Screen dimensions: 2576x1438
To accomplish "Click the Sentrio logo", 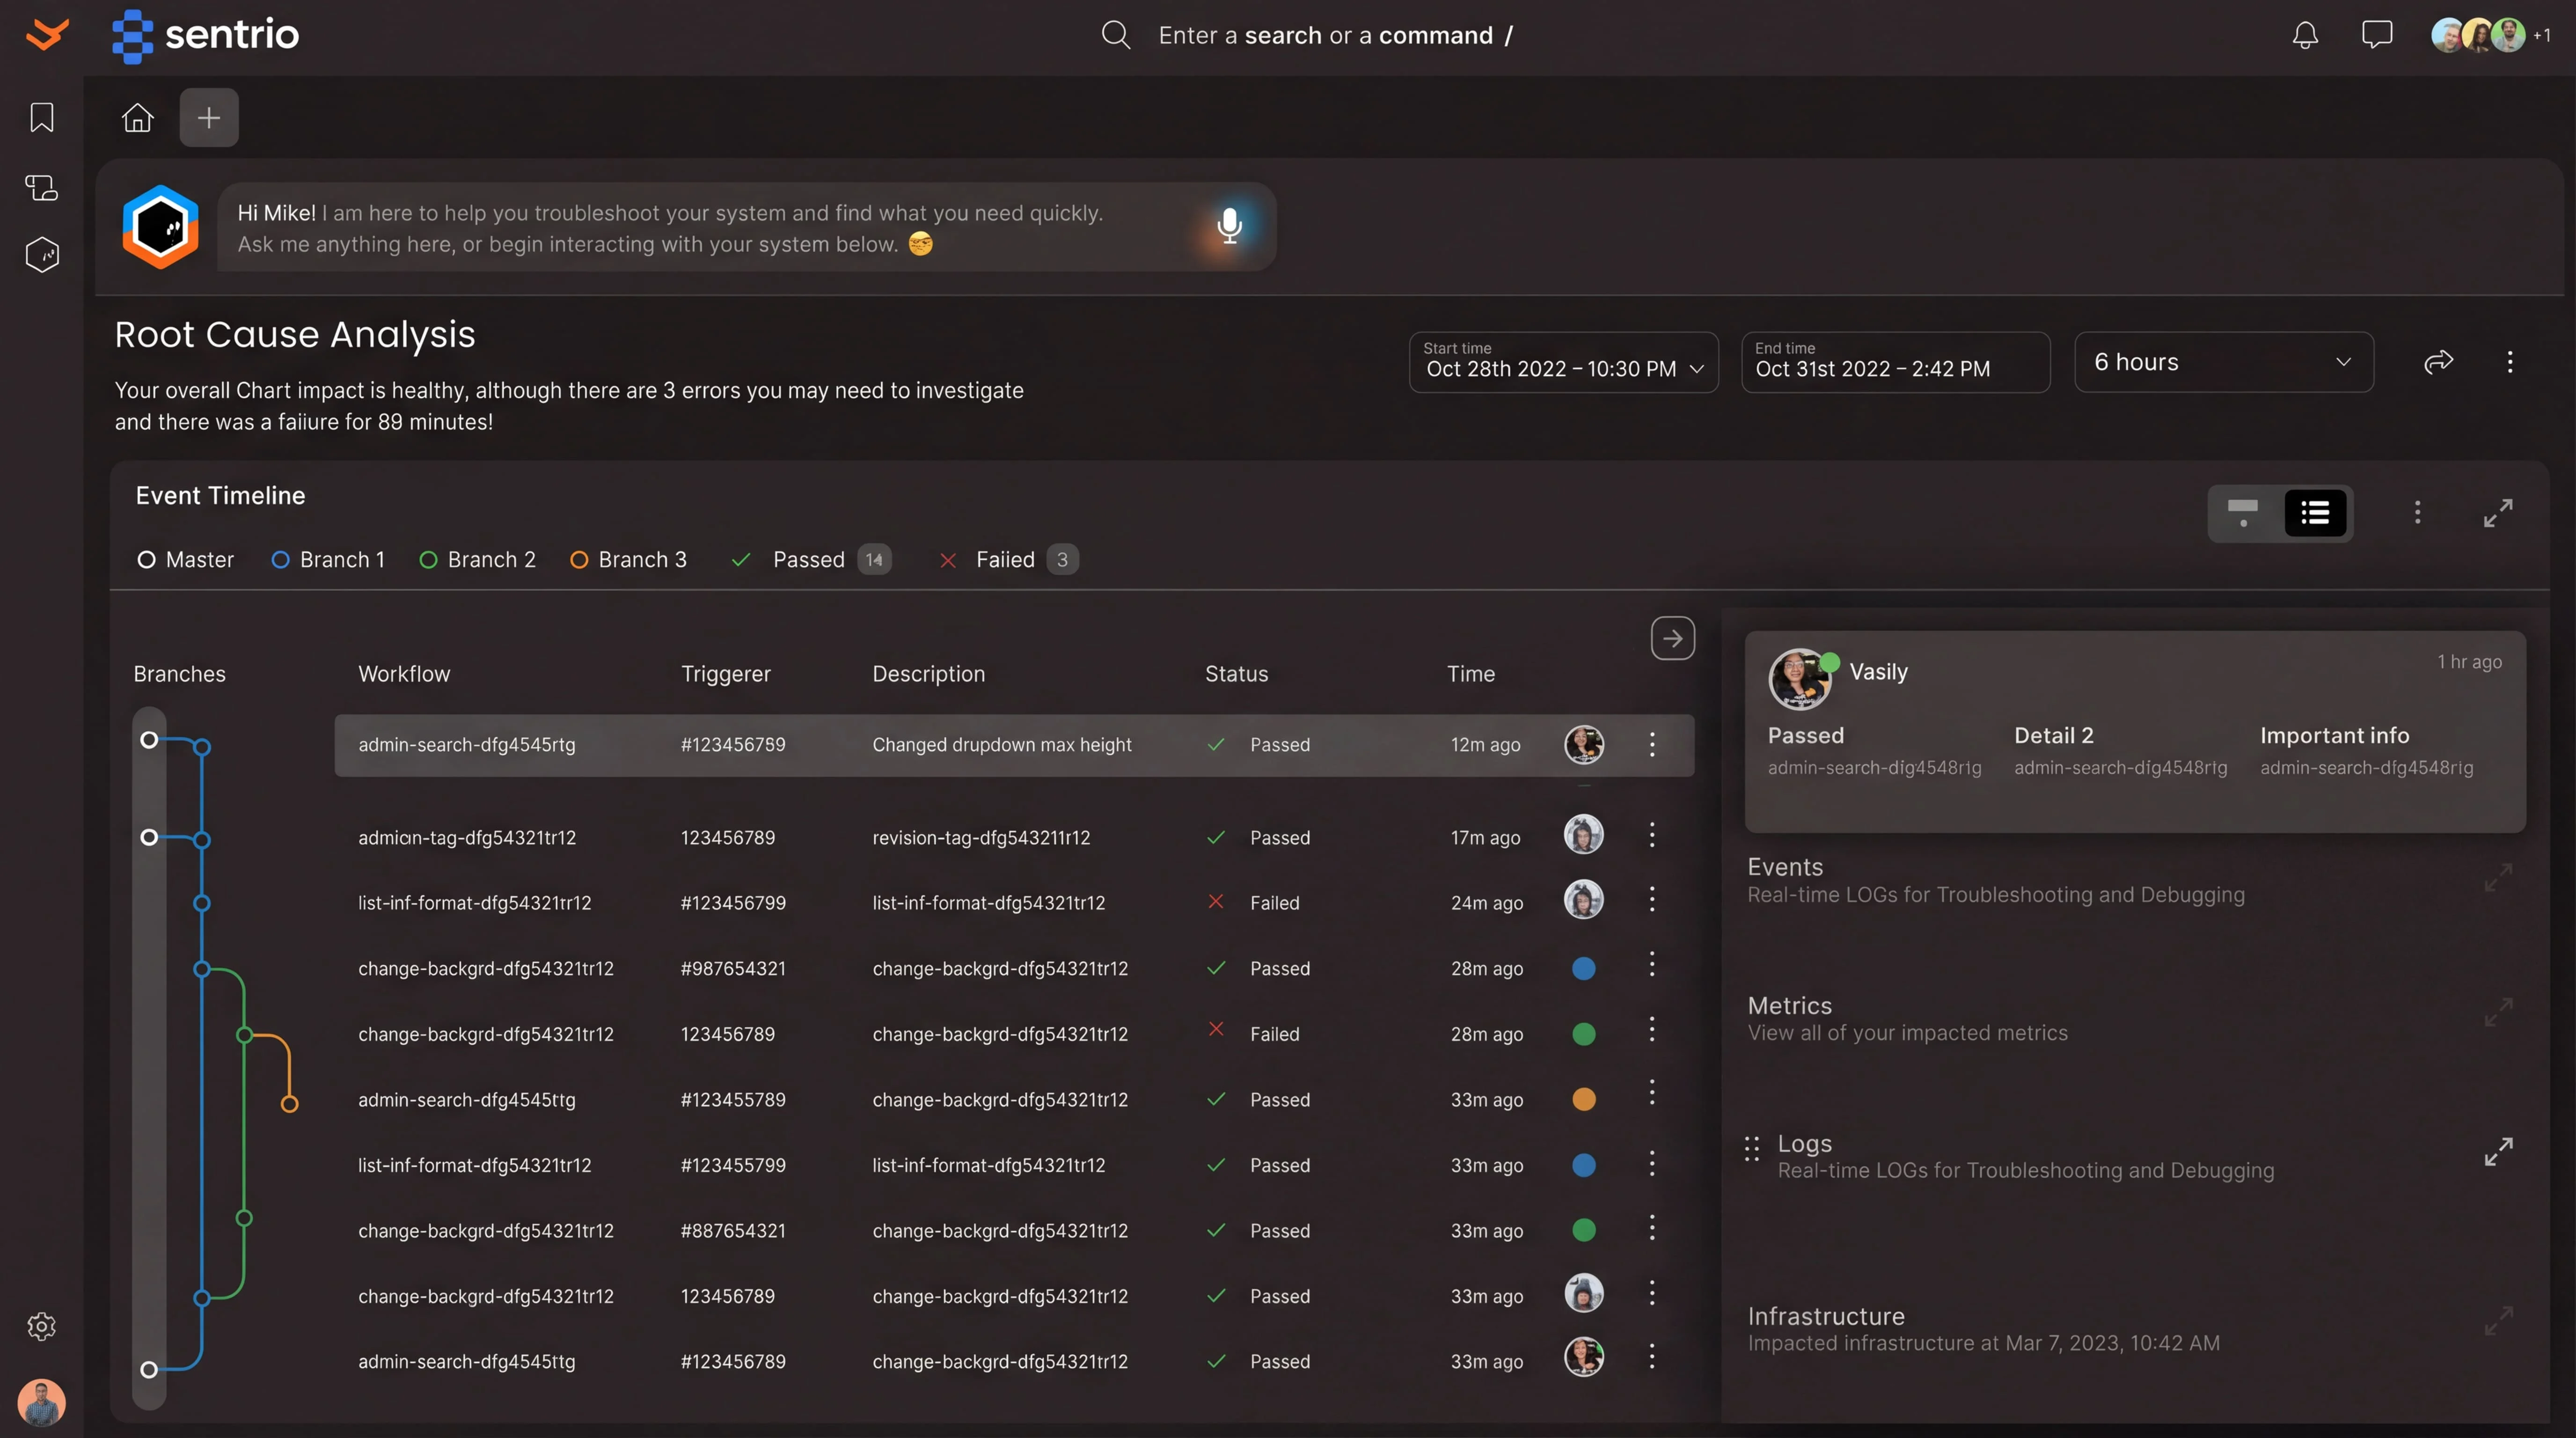I will coord(206,35).
